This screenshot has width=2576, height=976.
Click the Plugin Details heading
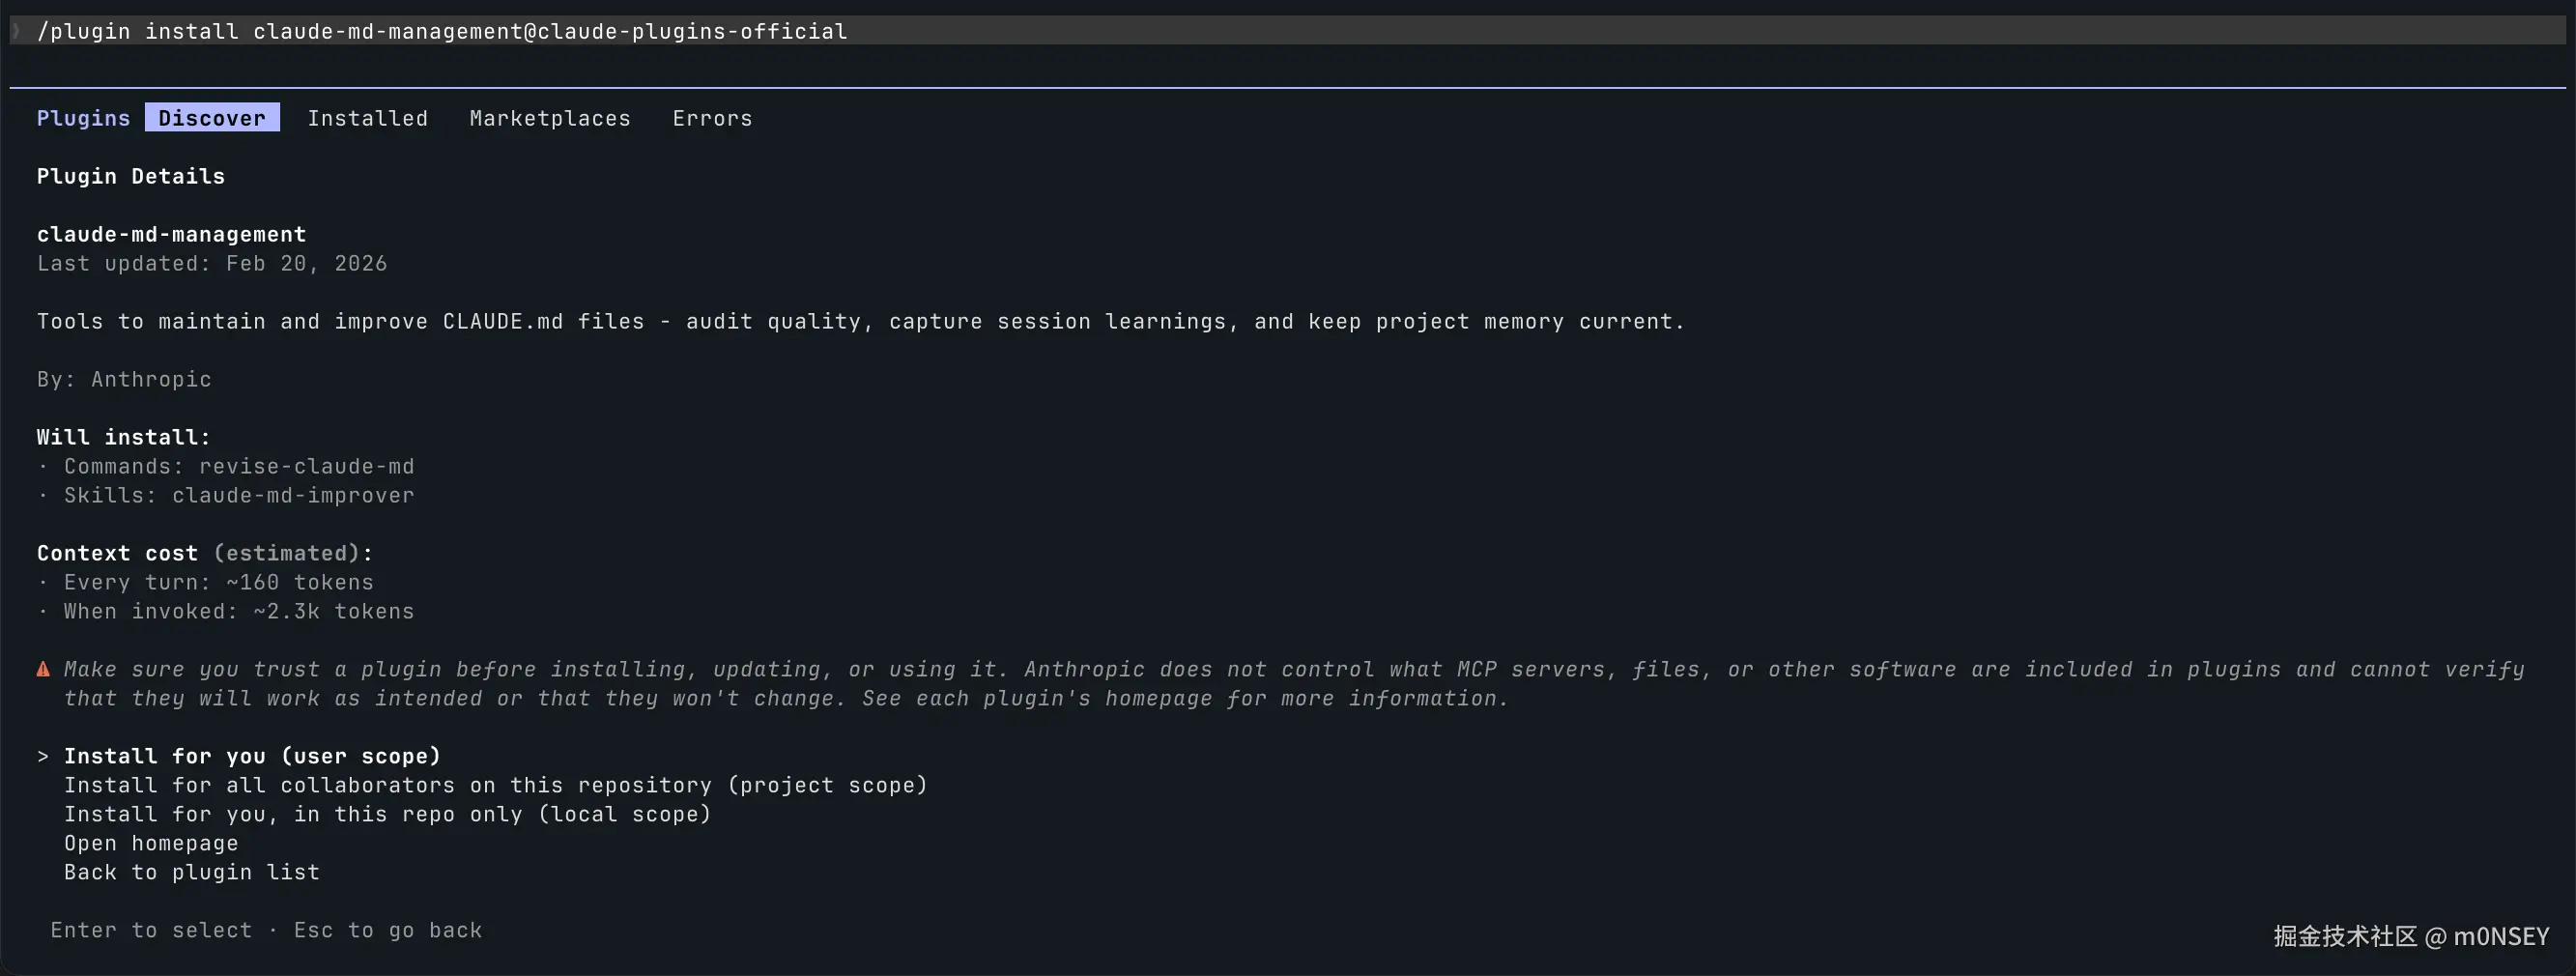131,176
